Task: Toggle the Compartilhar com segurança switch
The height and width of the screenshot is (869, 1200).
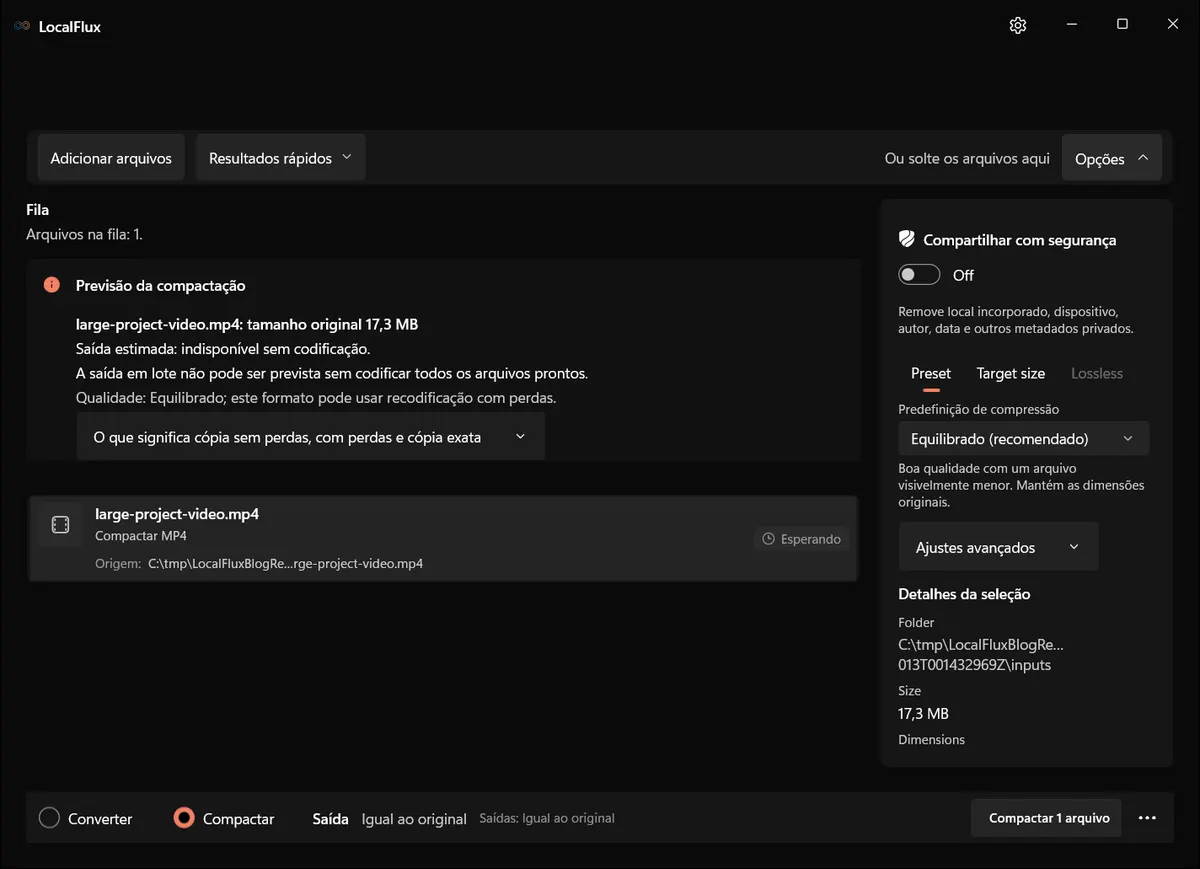Action: (919, 275)
